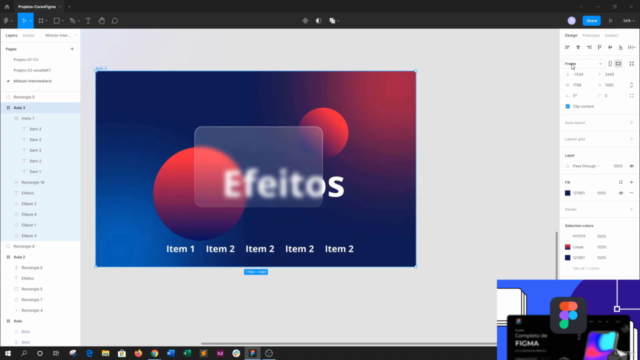Select the Projetos-CursoFigma file tab

(37, 7)
